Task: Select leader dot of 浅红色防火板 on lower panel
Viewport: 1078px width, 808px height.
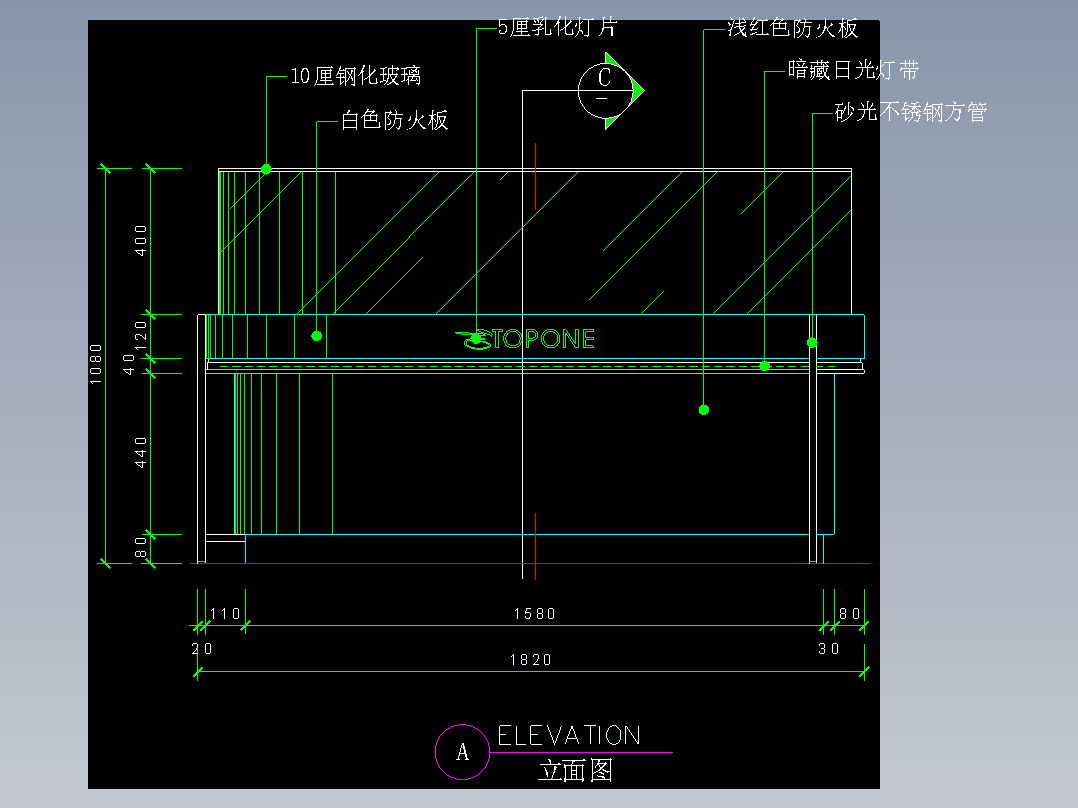Action: (x=703, y=410)
